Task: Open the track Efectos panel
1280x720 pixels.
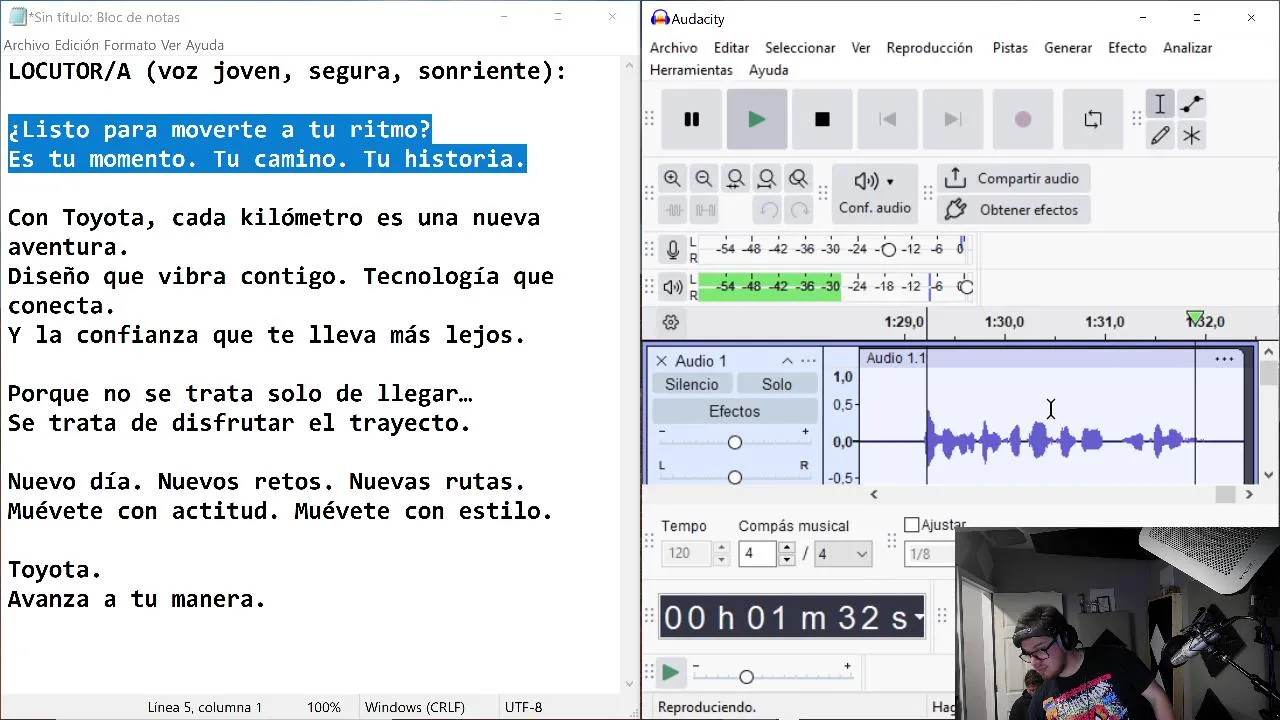Action: click(735, 411)
